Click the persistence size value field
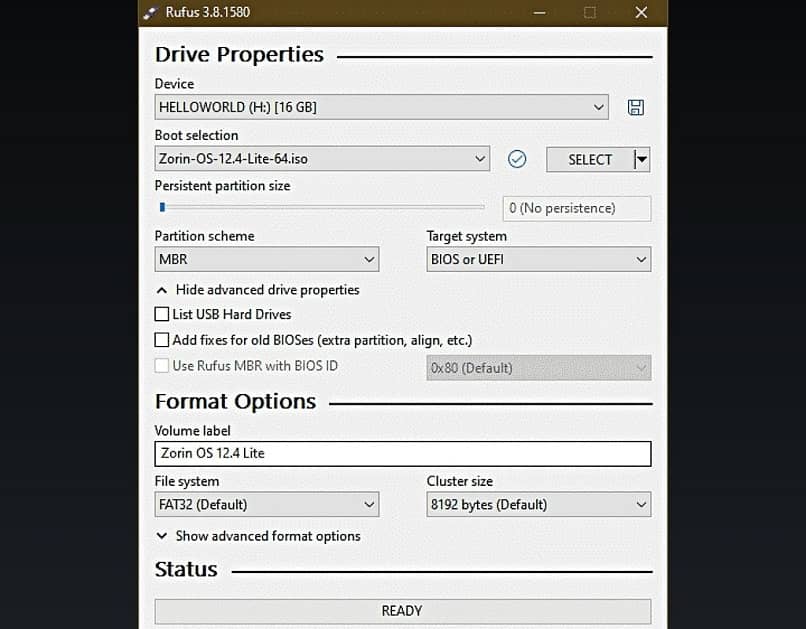 (x=577, y=208)
